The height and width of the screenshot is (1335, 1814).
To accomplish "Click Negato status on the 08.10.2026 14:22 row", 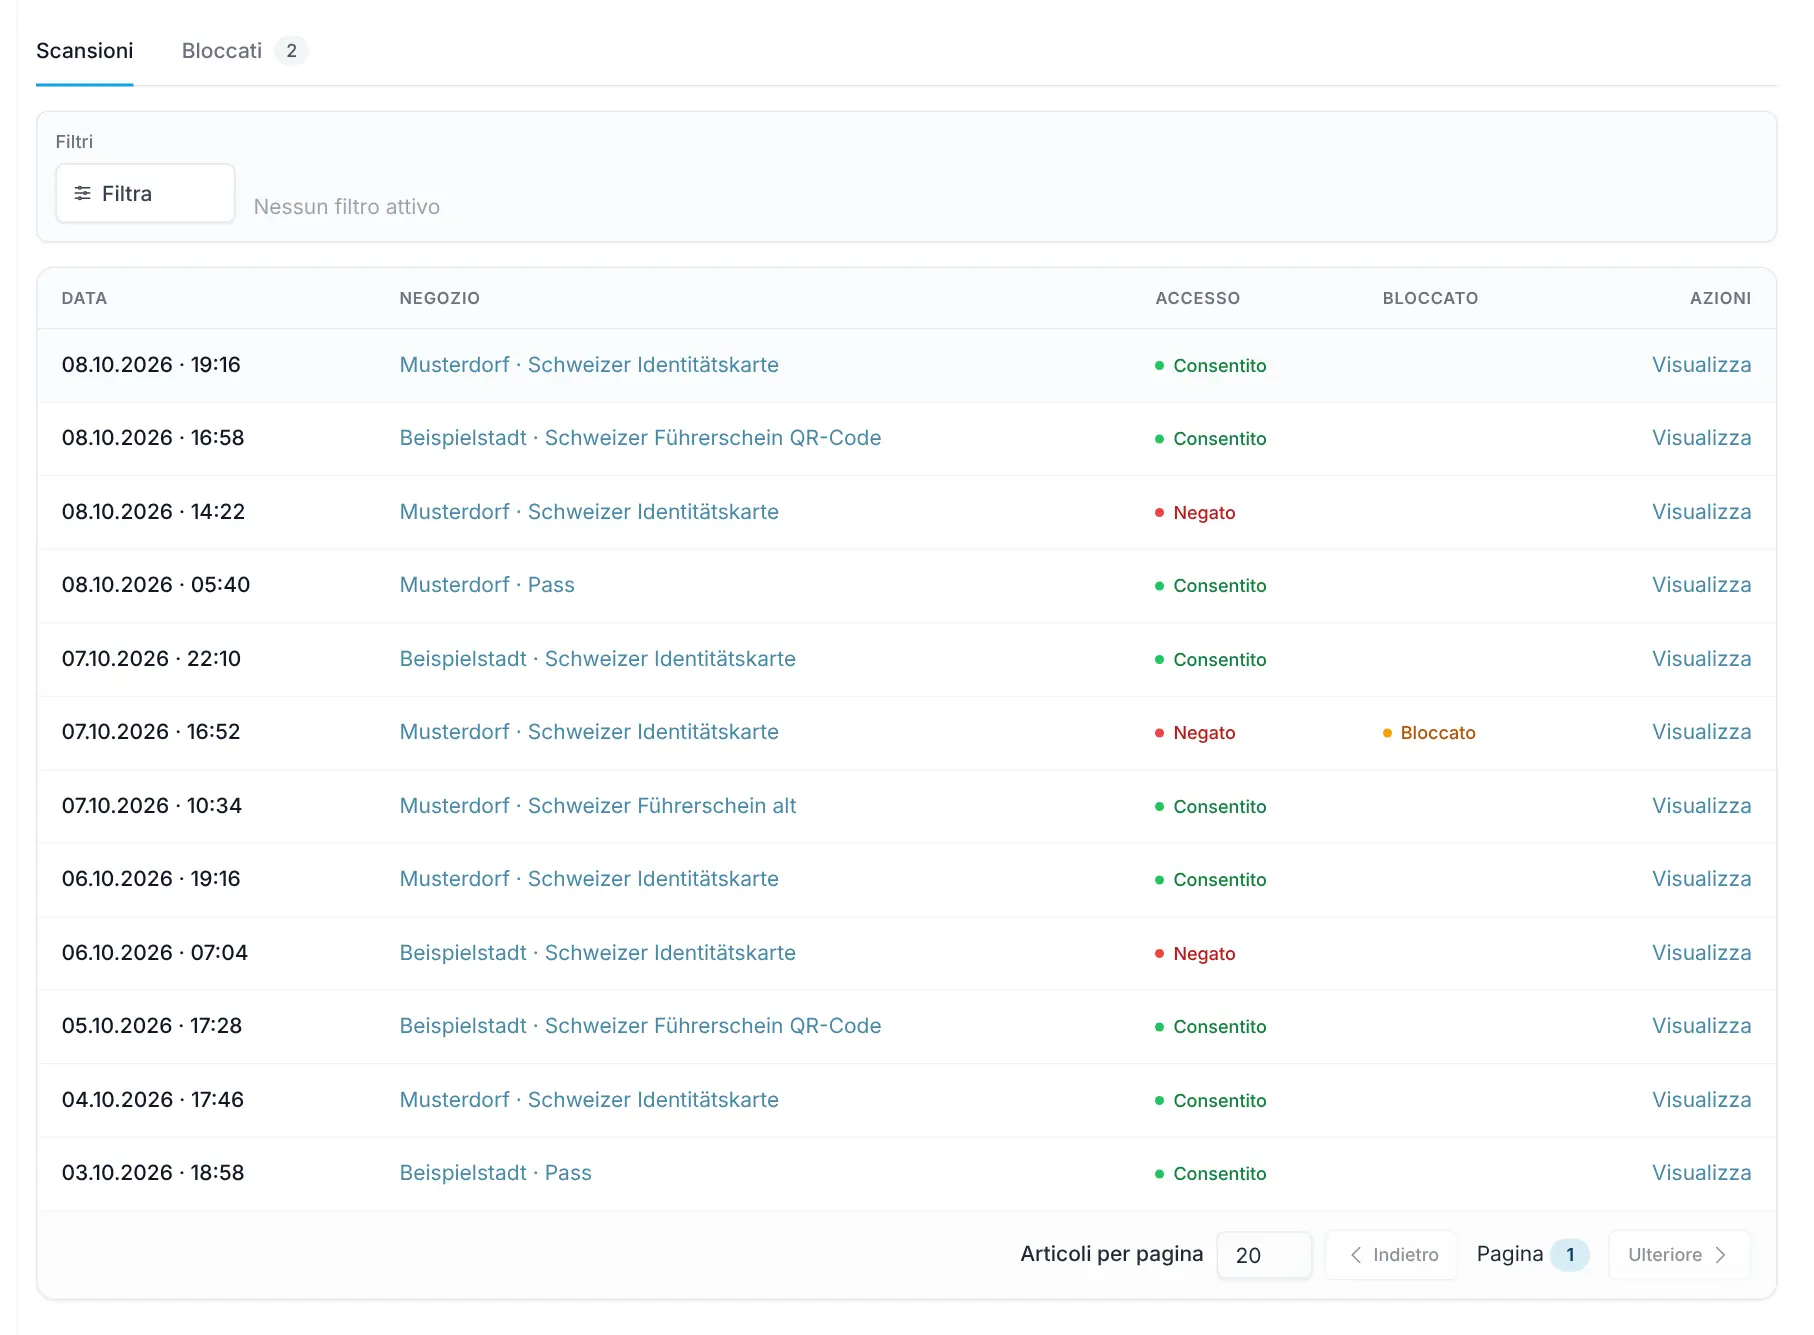I will point(1195,513).
